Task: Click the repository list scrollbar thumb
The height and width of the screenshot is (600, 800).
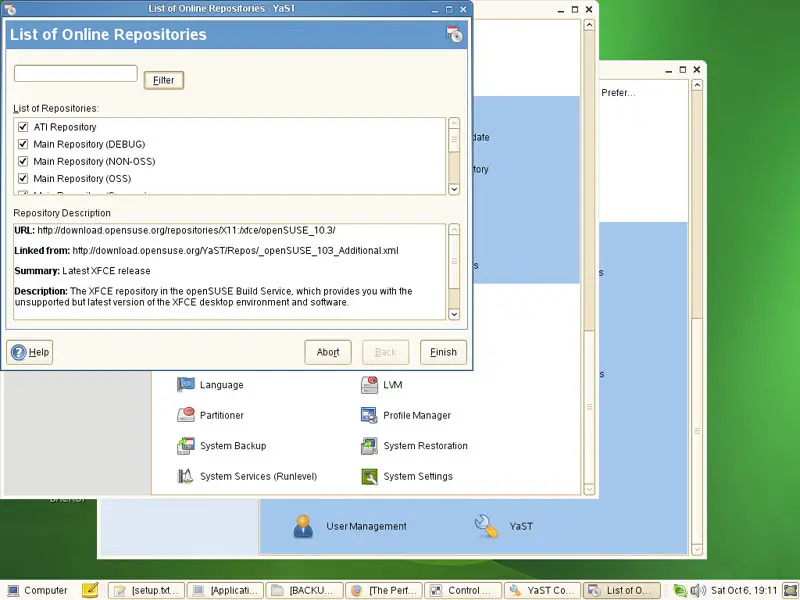Action: tap(454, 140)
